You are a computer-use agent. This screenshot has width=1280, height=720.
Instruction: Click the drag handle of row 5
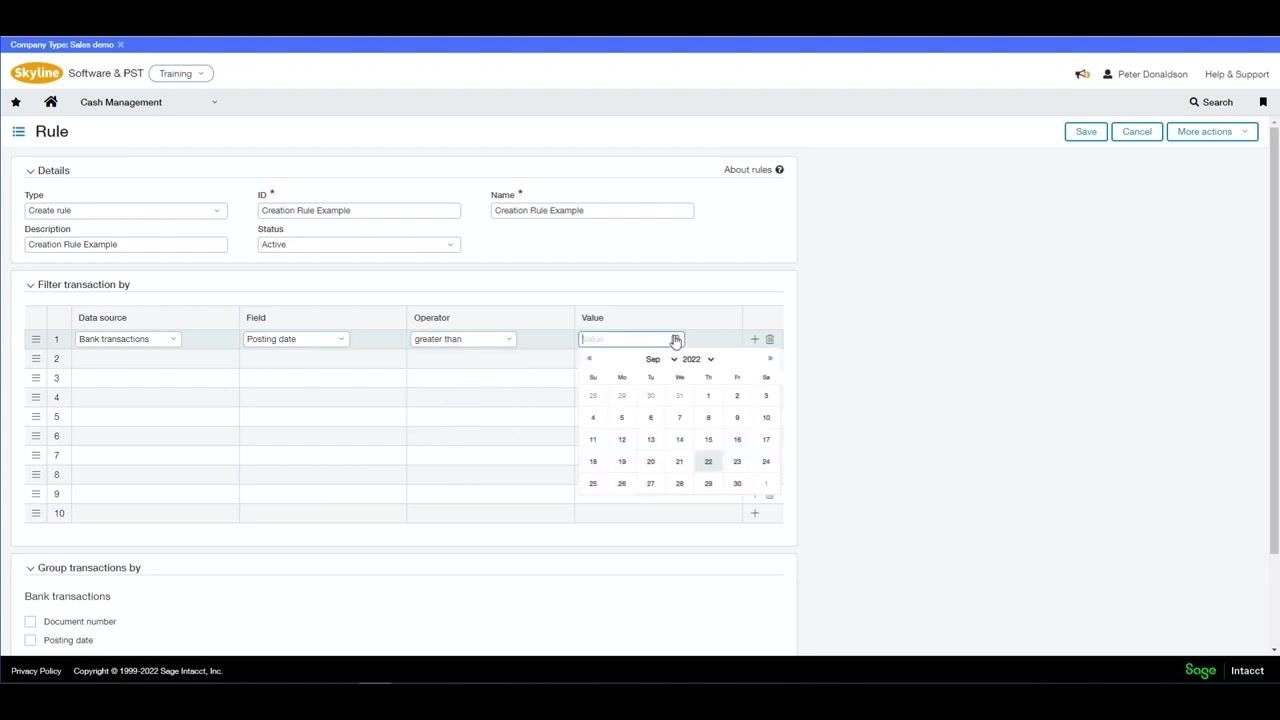[36, 416]
